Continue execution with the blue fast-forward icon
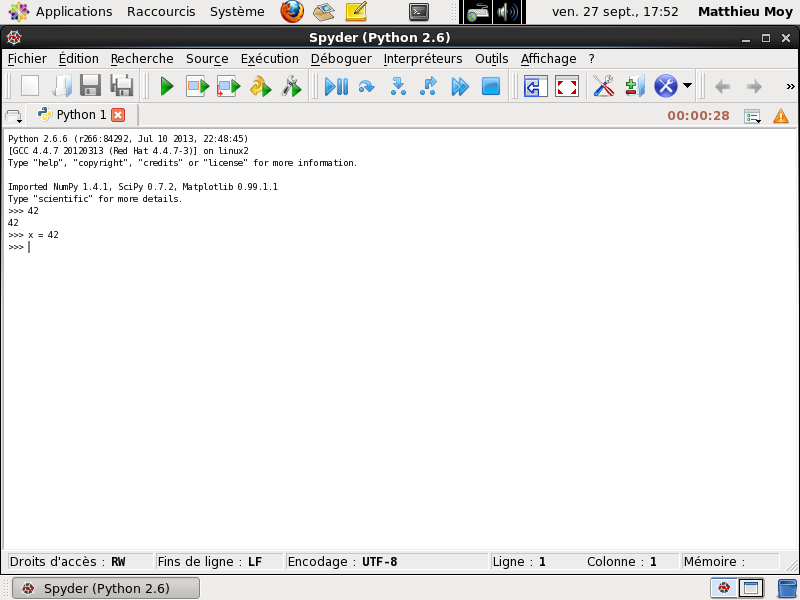The width and height of the screenshot is (800, 600). pos(460,86)
